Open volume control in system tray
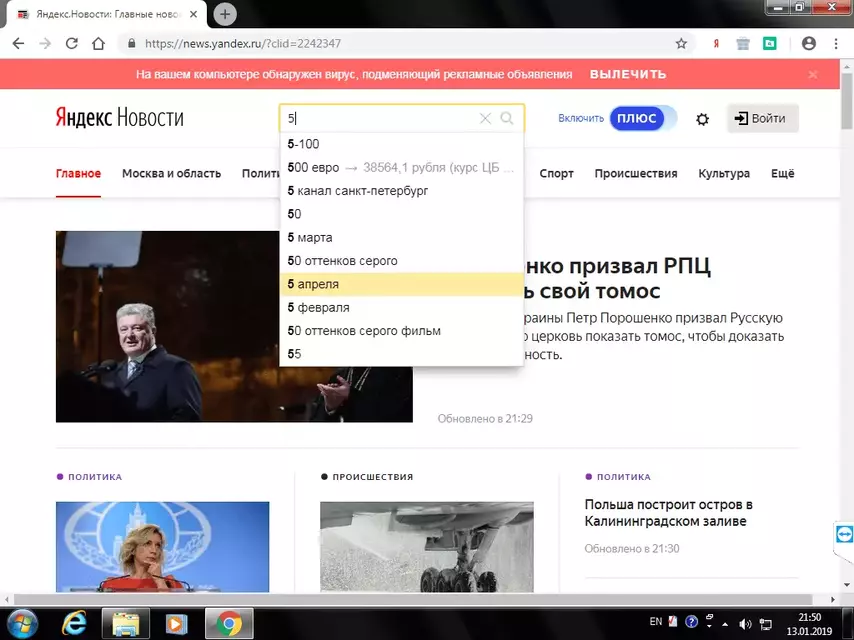The image size is (854, 640). (745, 624)
